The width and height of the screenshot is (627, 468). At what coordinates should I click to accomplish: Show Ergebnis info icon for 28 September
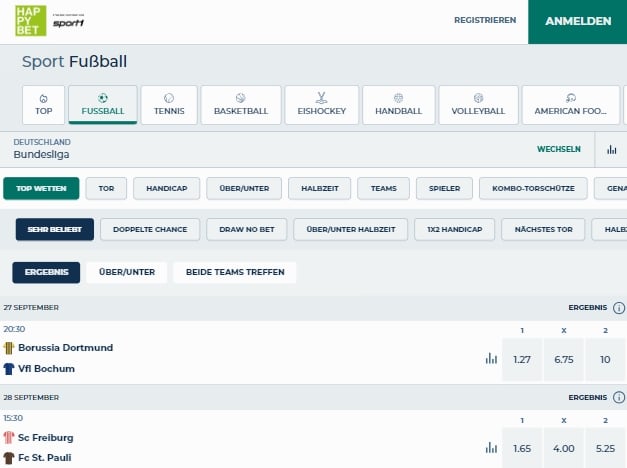[x=619, y=397]
